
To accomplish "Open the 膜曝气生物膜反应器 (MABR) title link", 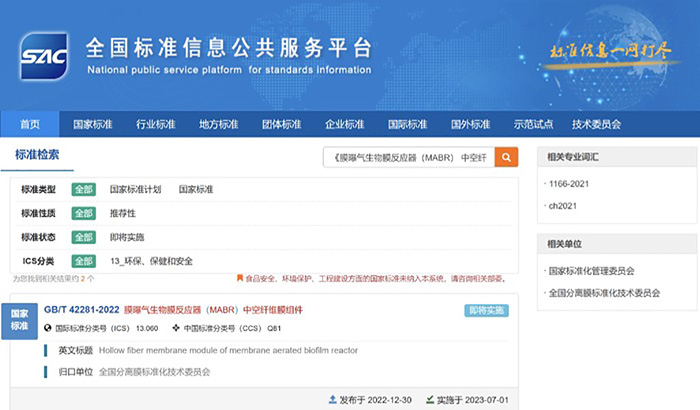I will 213,310.
